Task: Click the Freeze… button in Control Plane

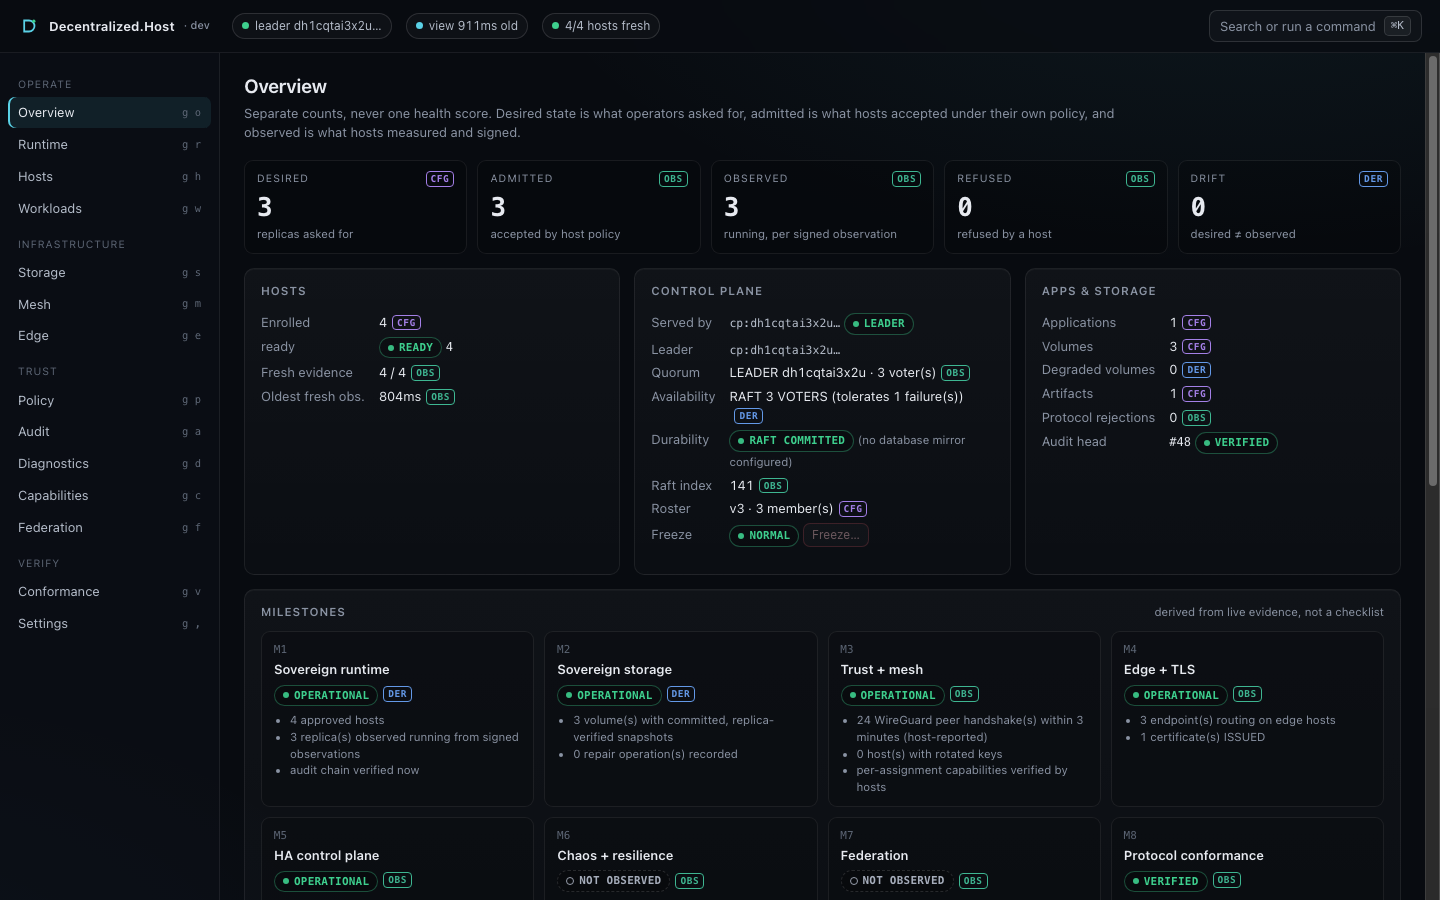Action: [x=836, y=536]
